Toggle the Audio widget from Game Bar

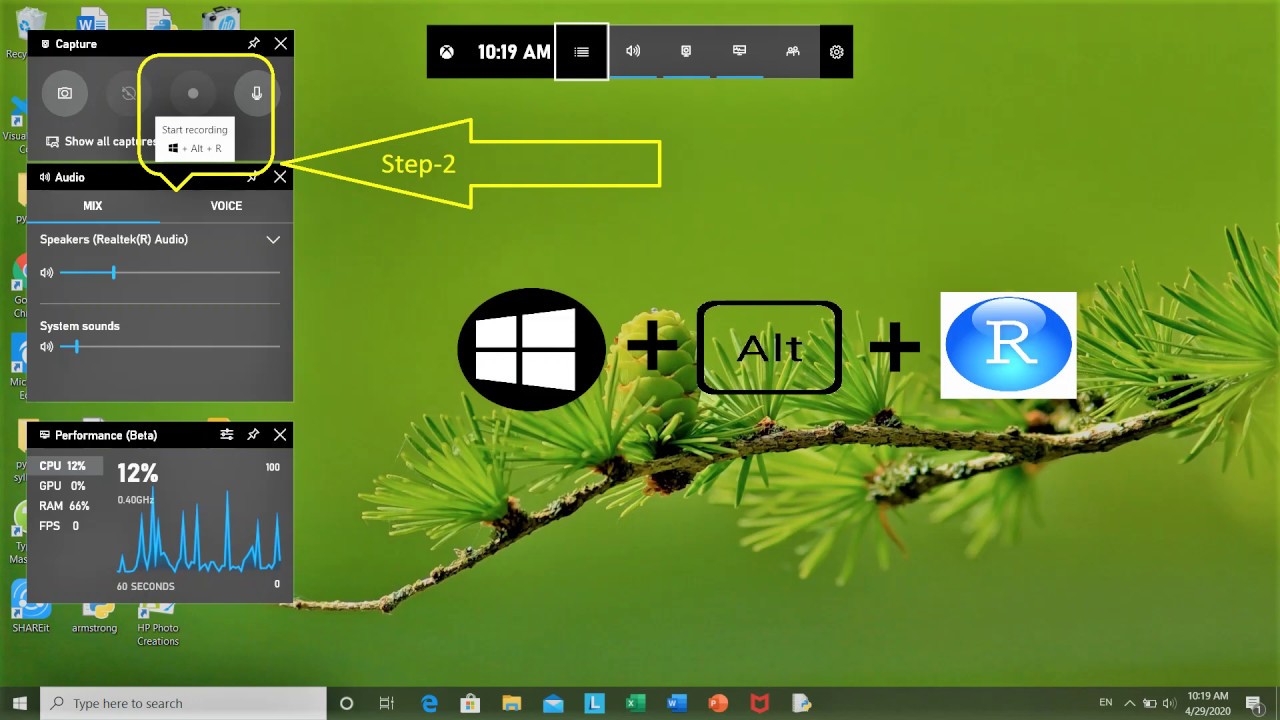pos(633,51)
